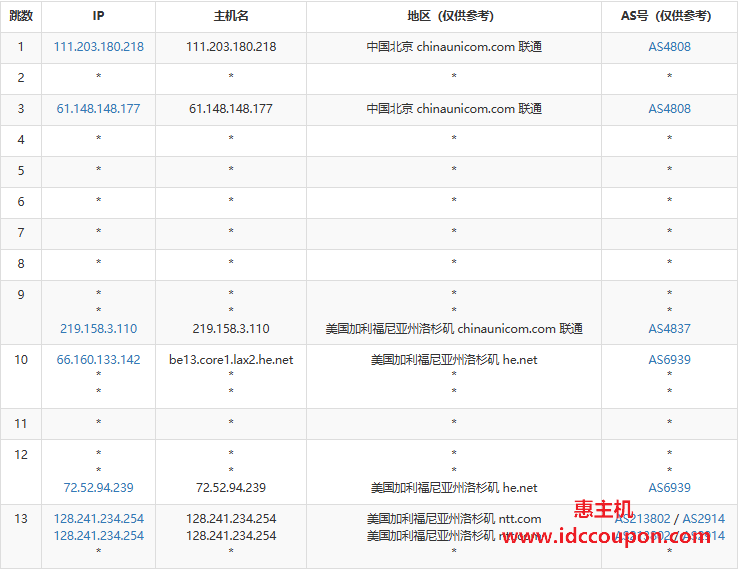Select region 美国加利福尼亚州洛杉矶 chinaunicom.com 联通
This screenshot has width=738, height=569.
point(454,329)
